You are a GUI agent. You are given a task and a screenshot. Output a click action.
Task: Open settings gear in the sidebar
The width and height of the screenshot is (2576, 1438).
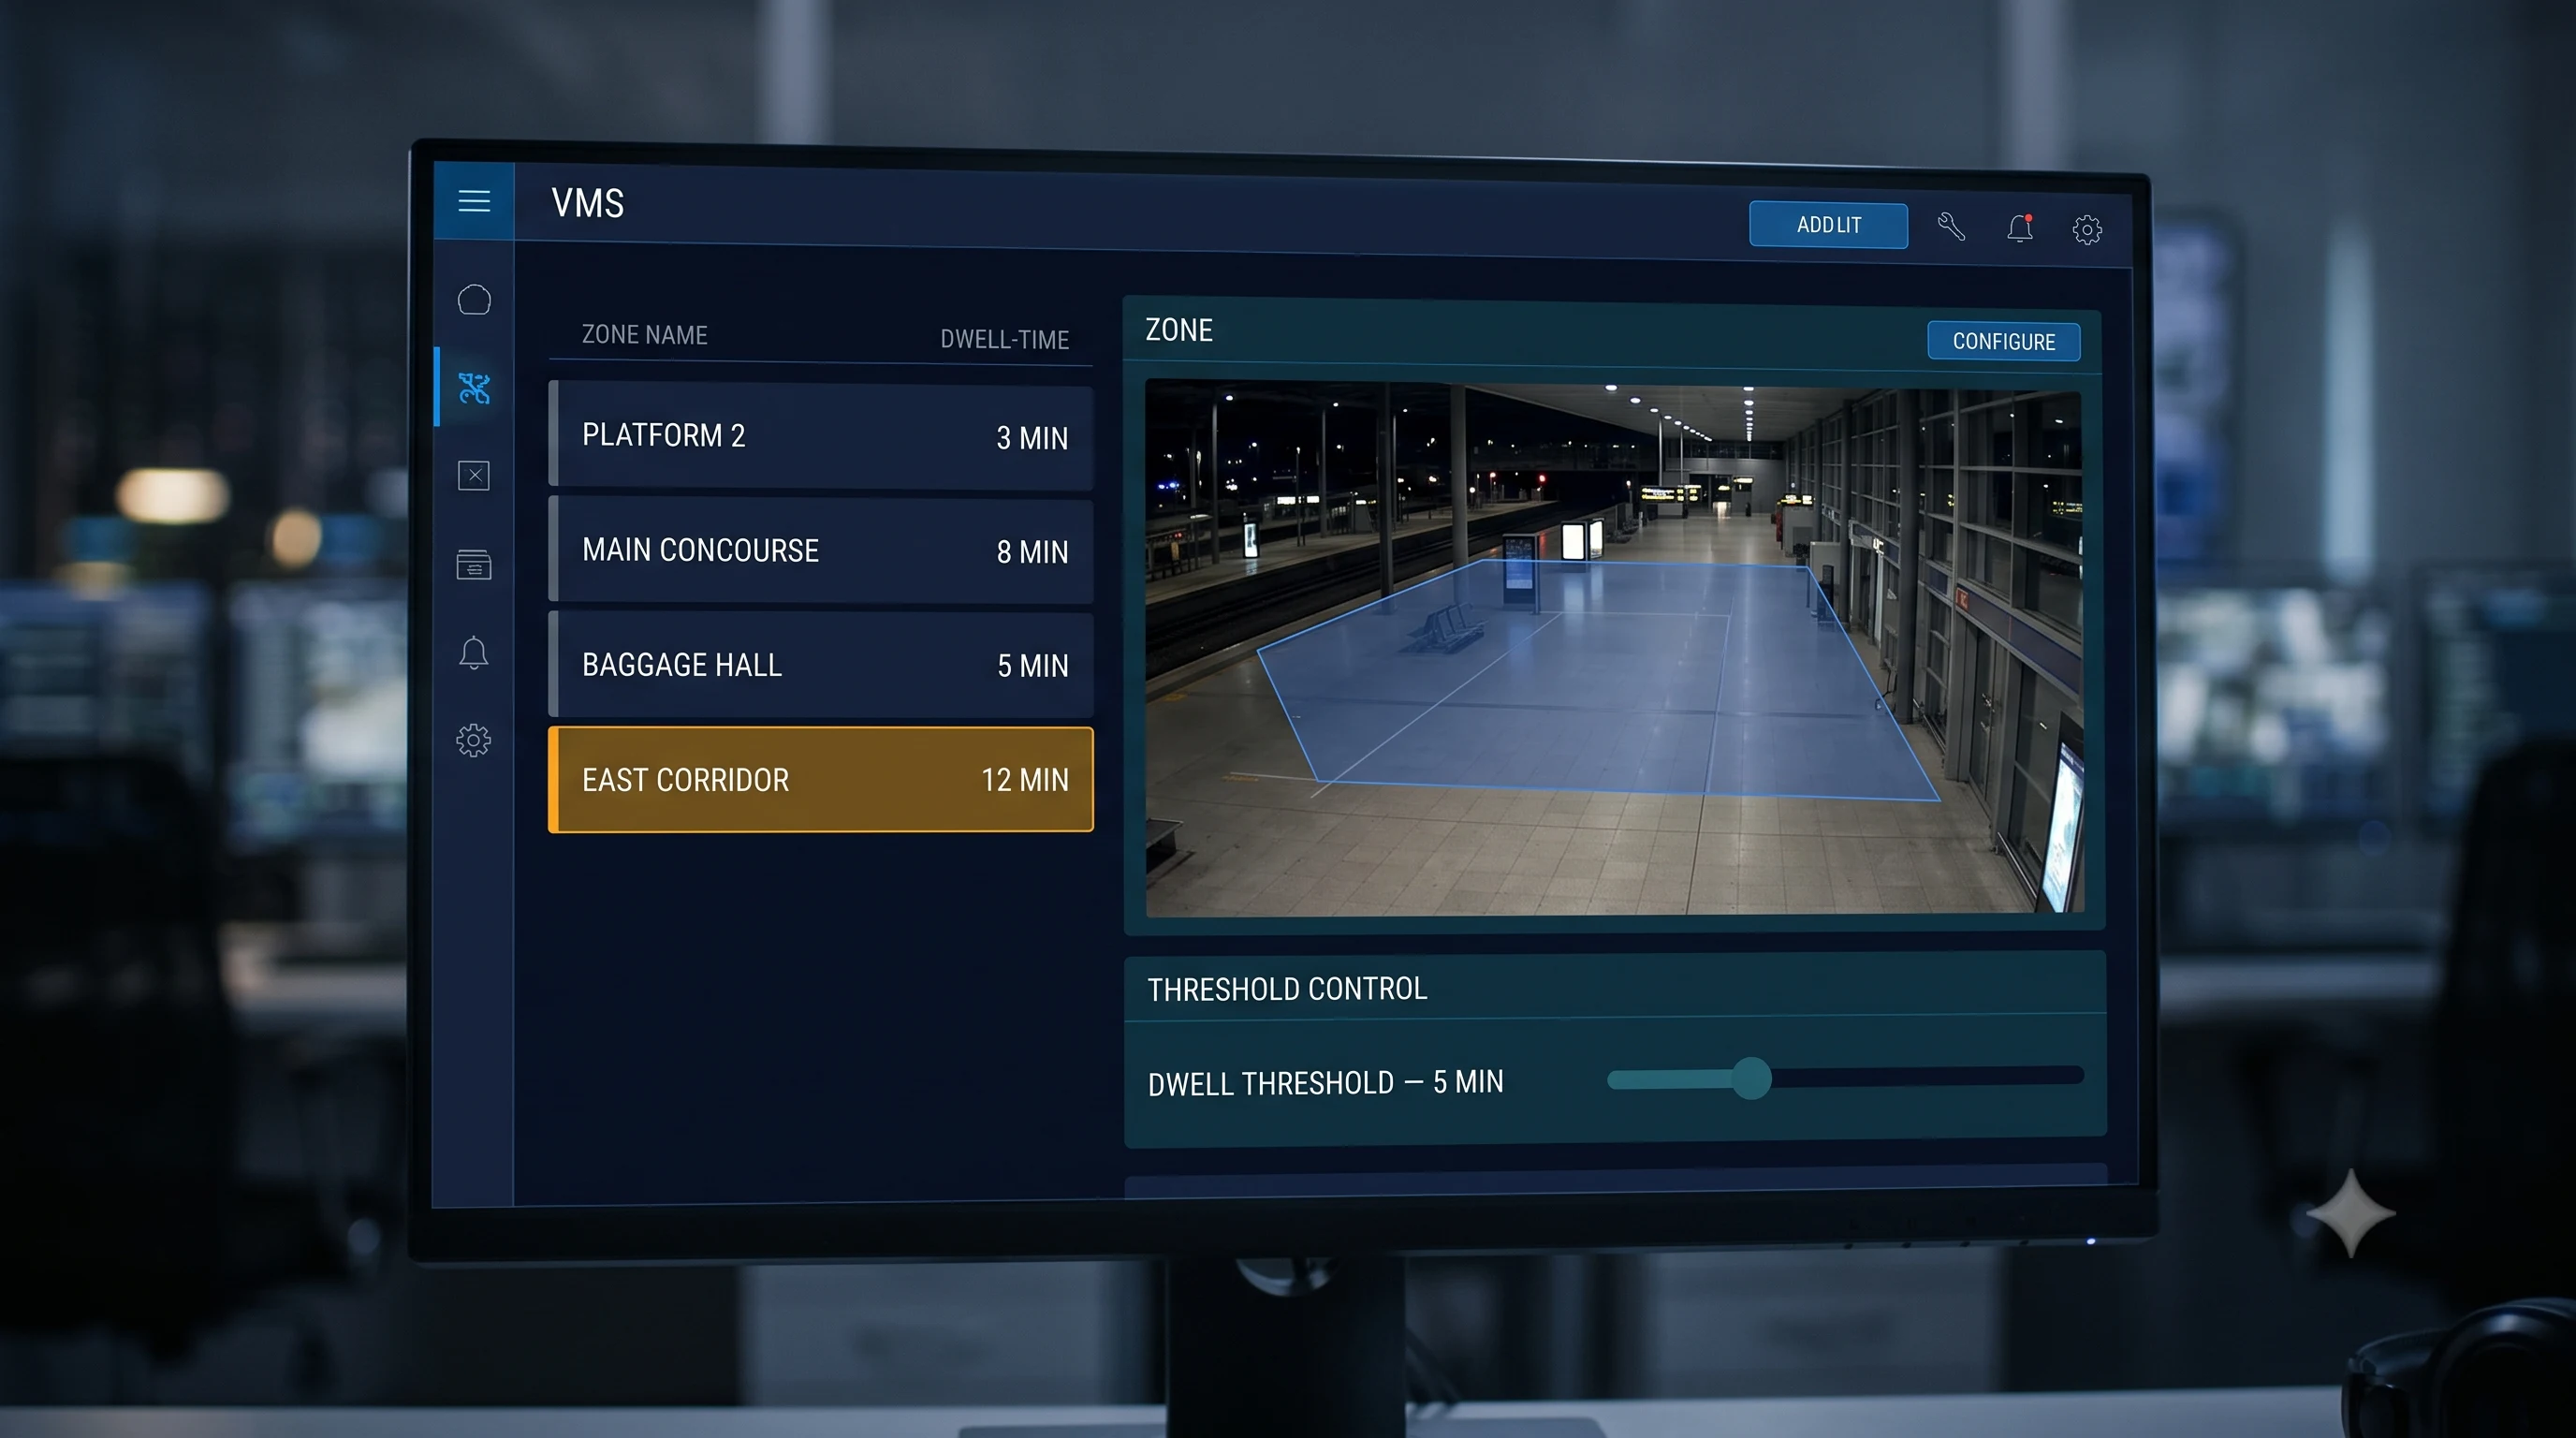(x=474, y=741)
